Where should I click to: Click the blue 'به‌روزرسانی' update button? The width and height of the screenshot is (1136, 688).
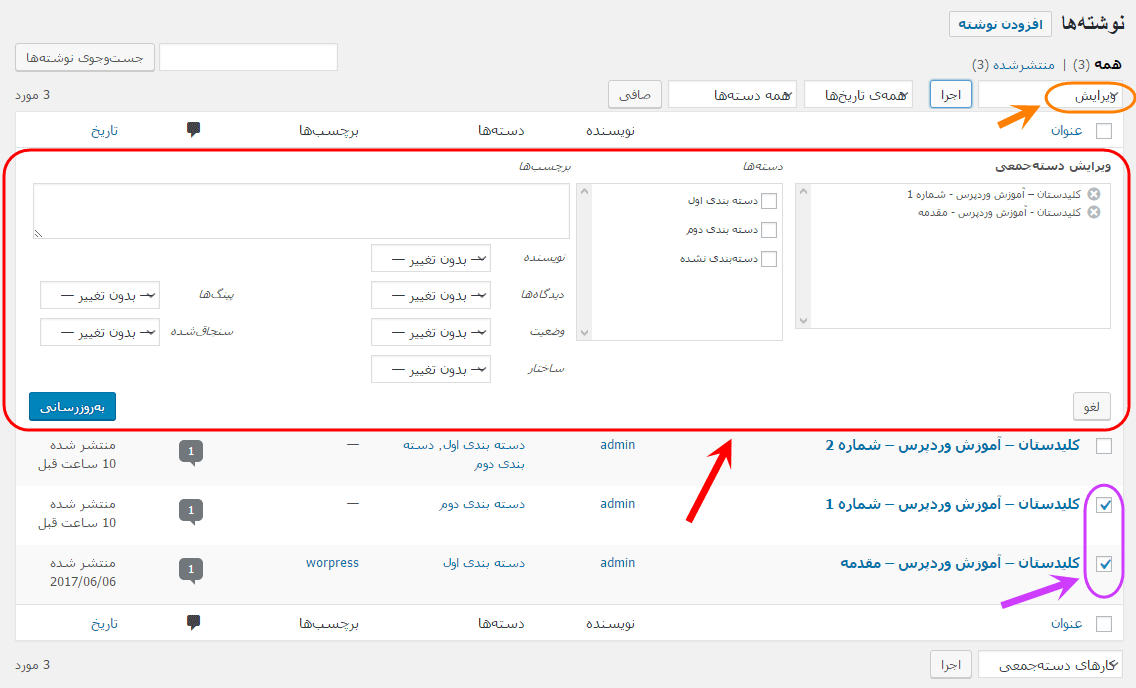tap(72, 407)
